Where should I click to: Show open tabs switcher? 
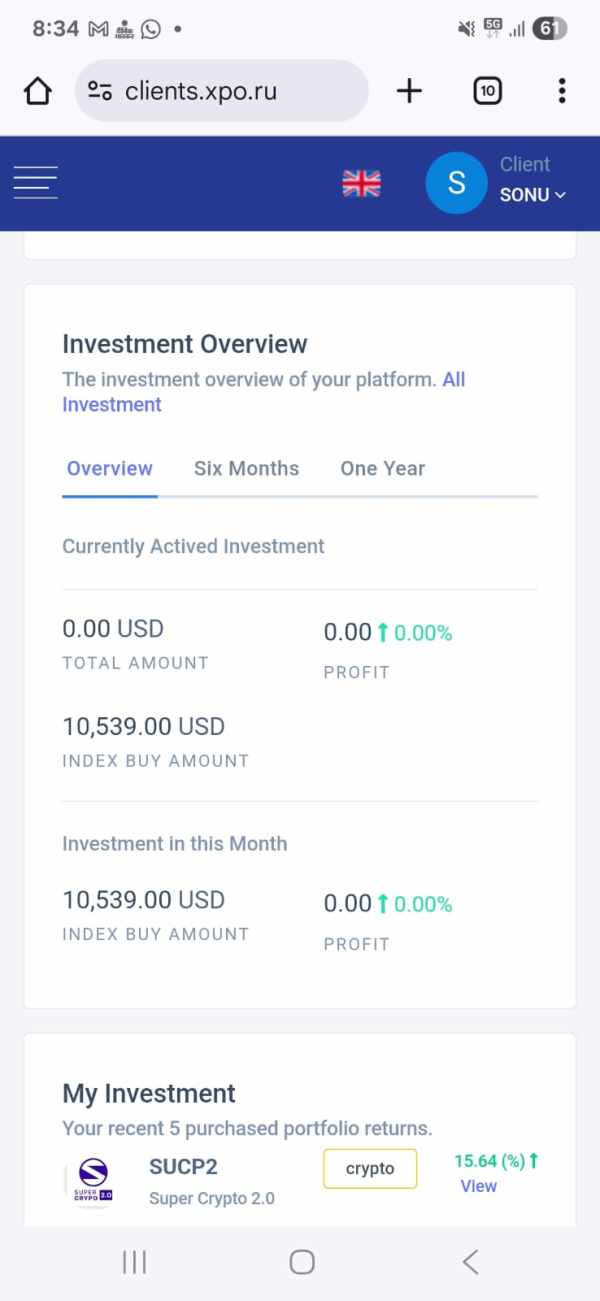tap(487, 91)
